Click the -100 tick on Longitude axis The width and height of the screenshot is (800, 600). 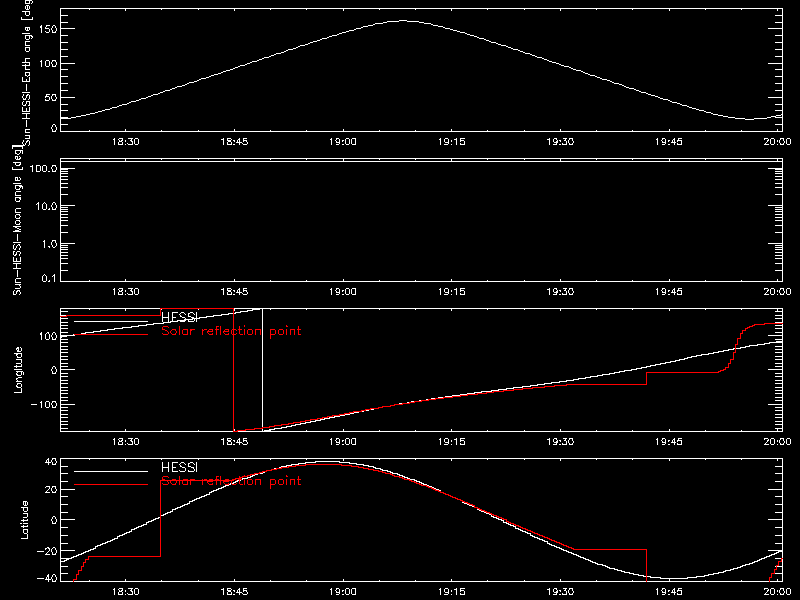[x=44, y=404]
